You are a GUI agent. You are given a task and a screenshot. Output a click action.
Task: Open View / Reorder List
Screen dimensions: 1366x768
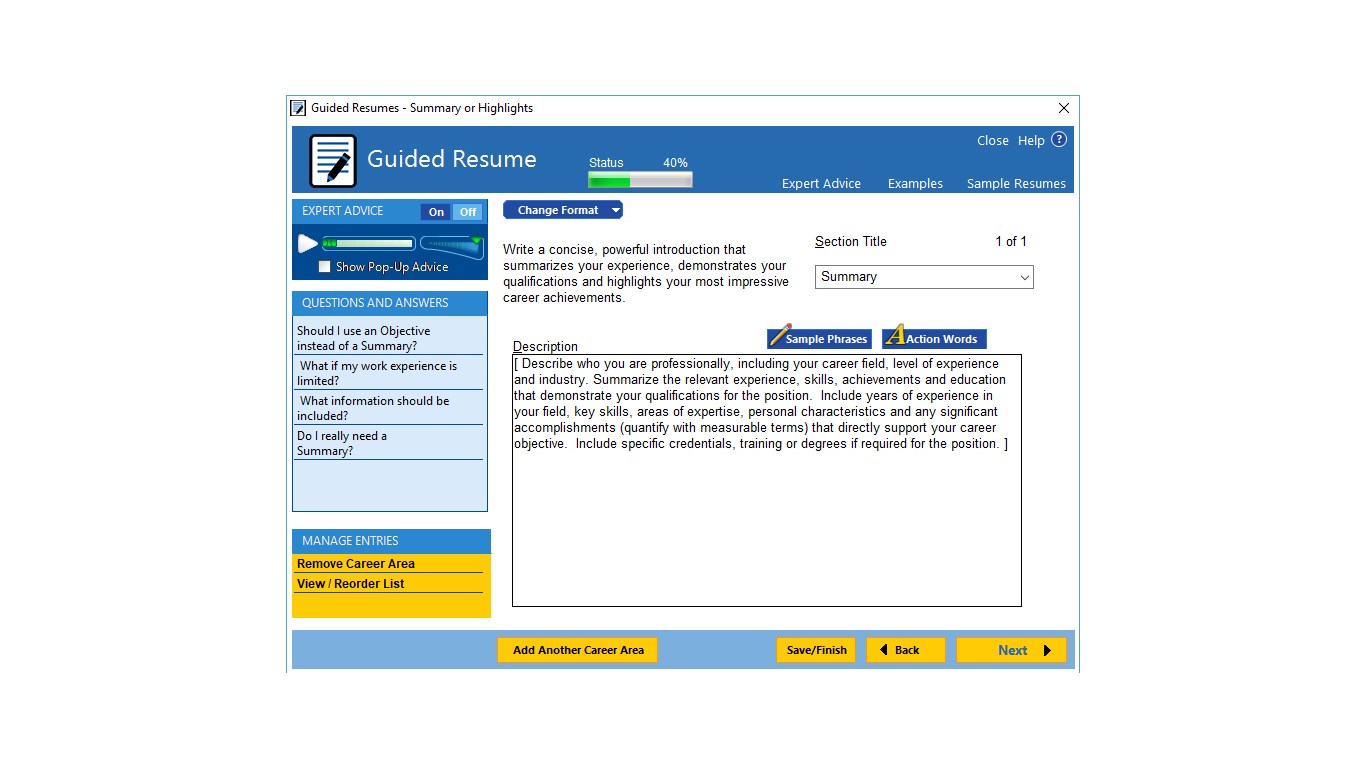coord(351,584)
